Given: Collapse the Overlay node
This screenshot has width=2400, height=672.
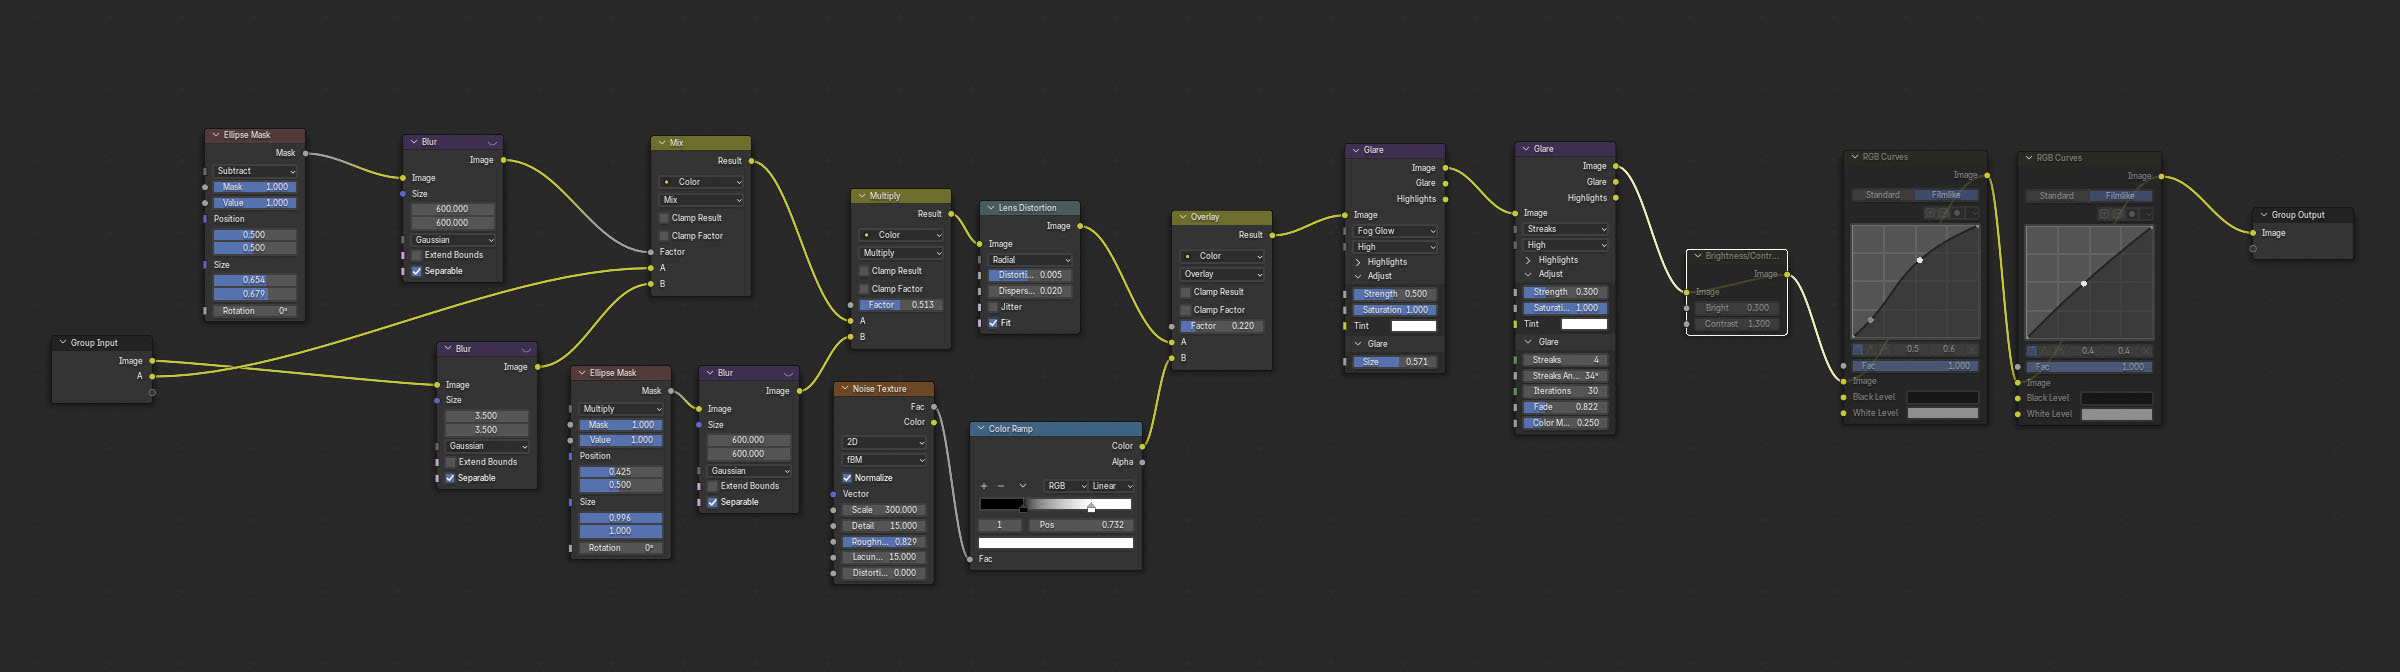Looking at the screenshot, I should point(1183,217).
